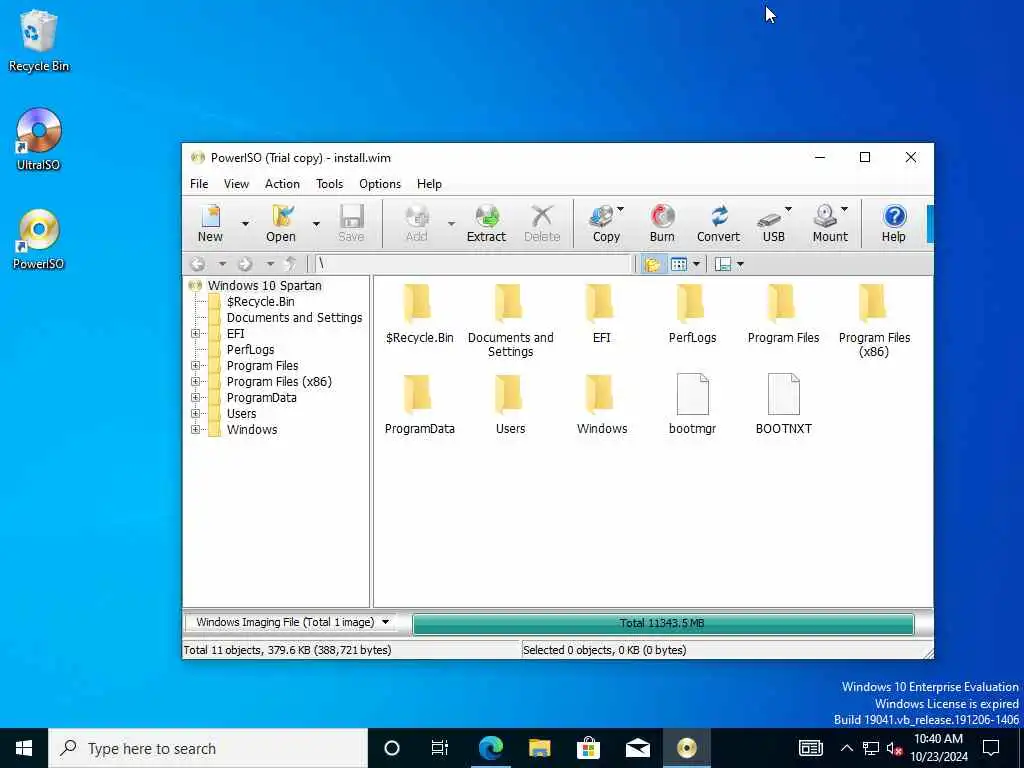The width and height of the screenshot is (1024, 768).
Task: Click the taskbar search box
Action: (x=208, y=748)
